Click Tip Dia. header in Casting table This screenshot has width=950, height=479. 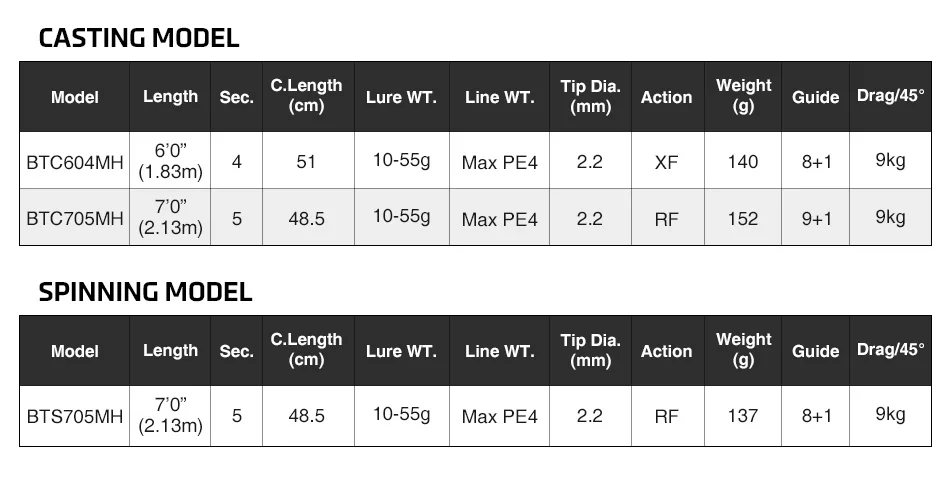(x=590, y=96)
